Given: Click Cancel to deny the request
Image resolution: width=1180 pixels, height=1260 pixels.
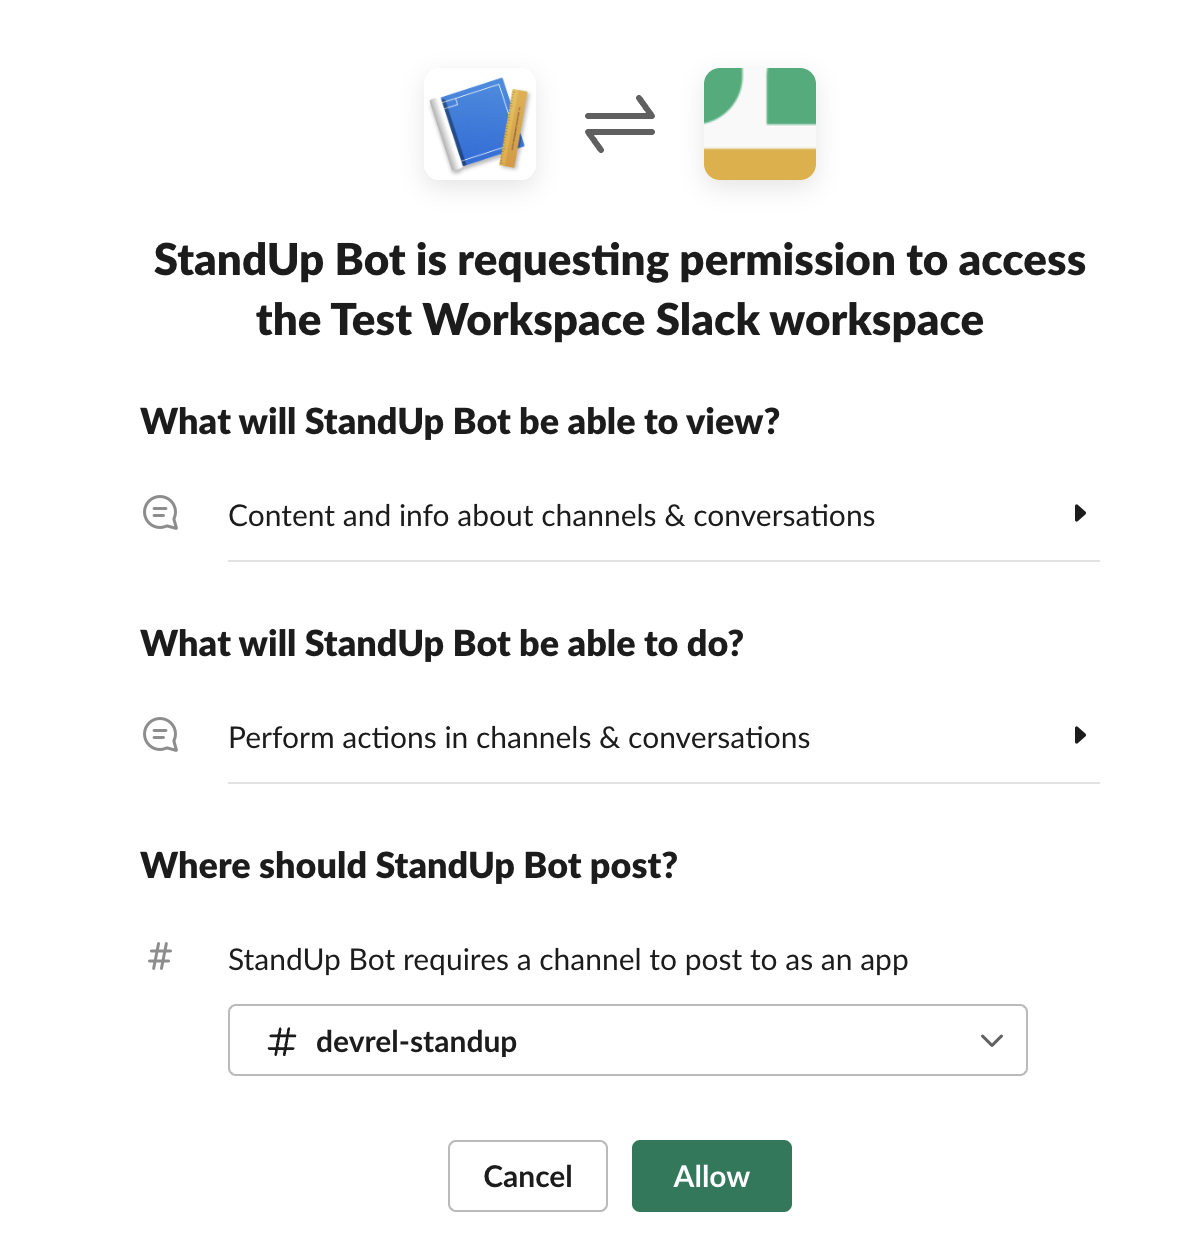Looking at the screenshot, I should tap(527, 1176).
